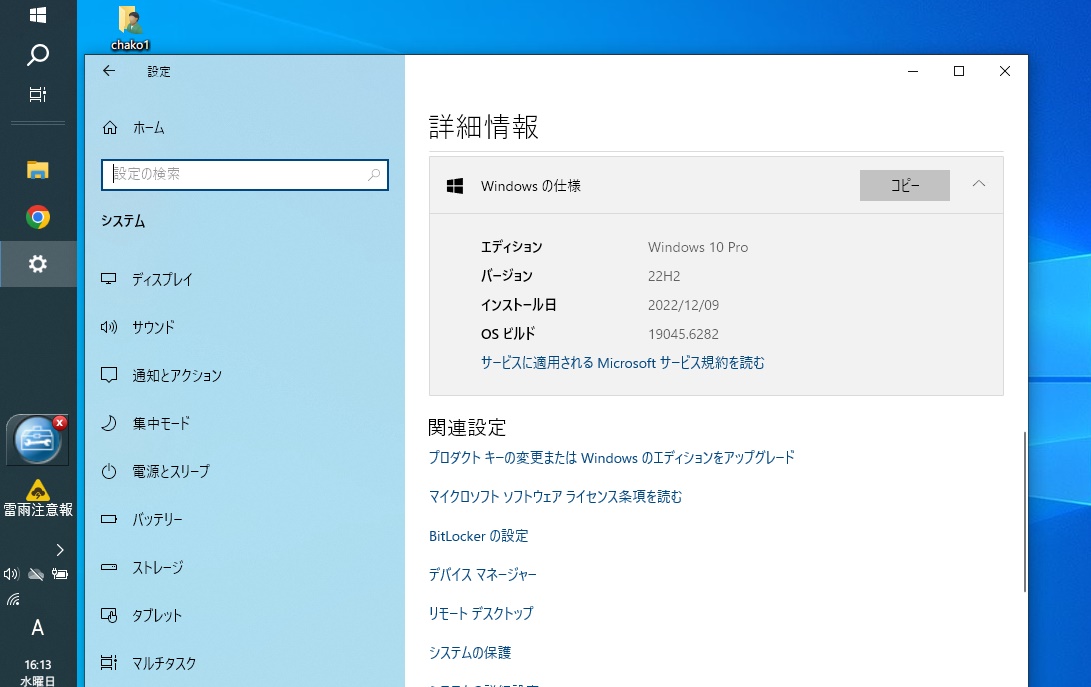Click the search magnifier in the Settings box
The image size is (1091, 687).
pyautogui.click(x=374, y=175)
